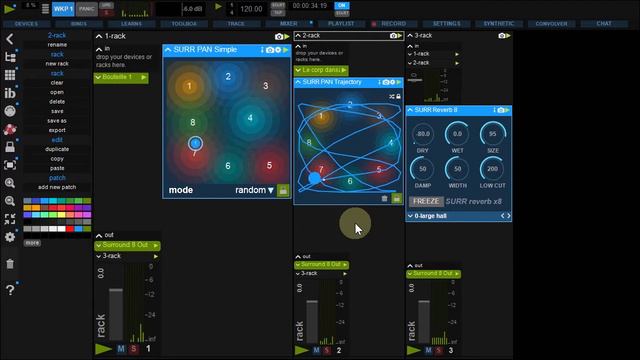Click the fit-to-screen arrows icon

click(x=10, y=219)
